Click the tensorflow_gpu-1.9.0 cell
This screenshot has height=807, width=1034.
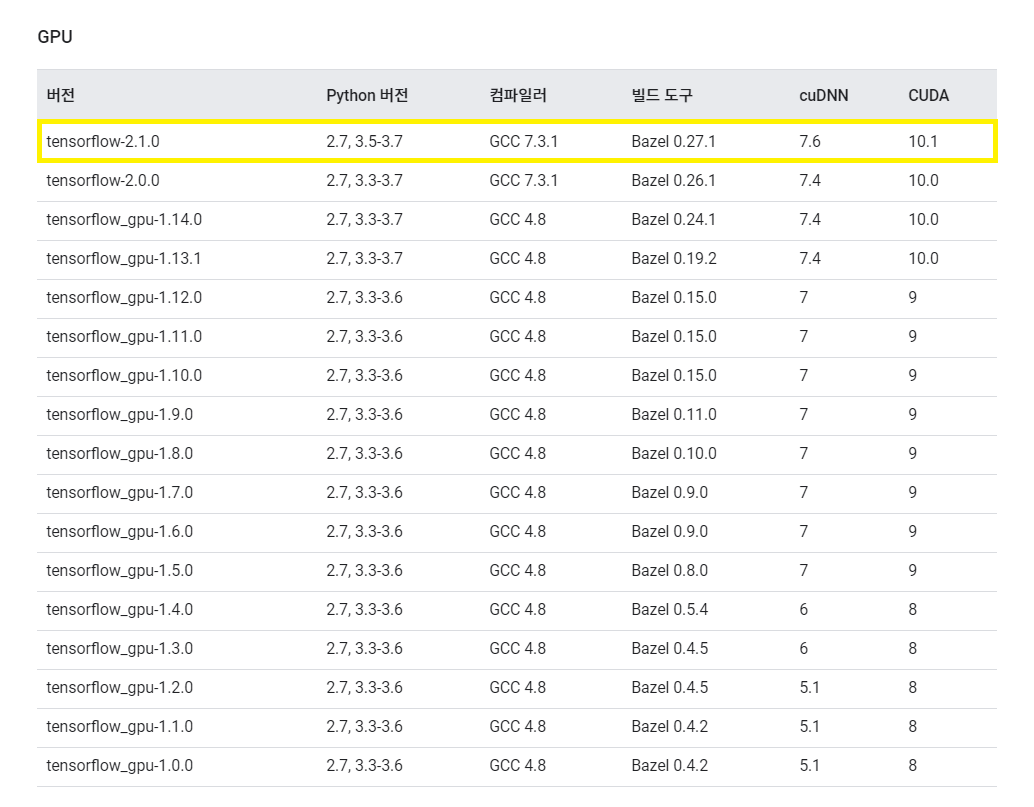pos(119,413)
